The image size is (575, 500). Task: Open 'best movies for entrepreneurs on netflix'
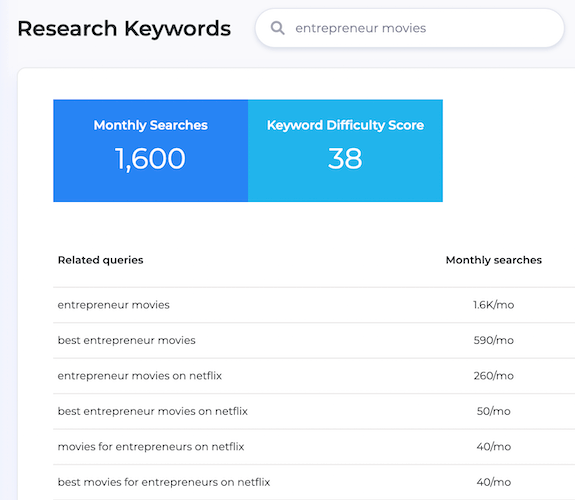(x=164, y=482)
